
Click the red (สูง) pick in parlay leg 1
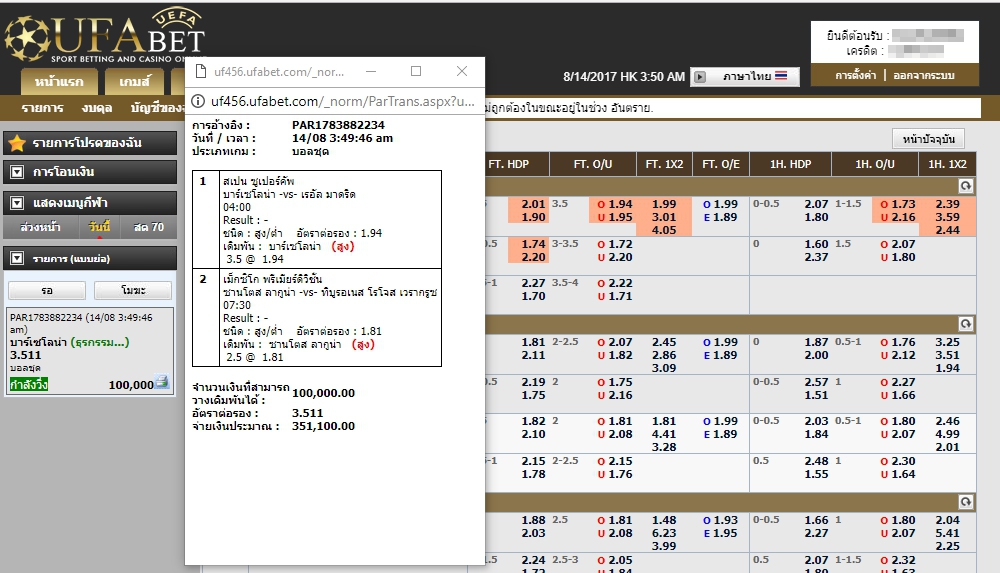click(x=342, y=246)
